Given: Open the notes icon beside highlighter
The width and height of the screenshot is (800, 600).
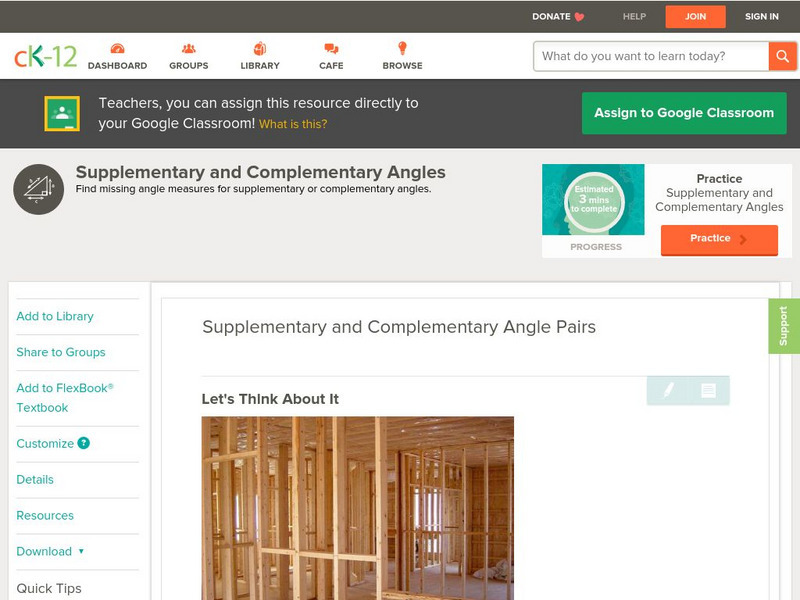Looking at the screenshot, I should [x=708, y=390].
